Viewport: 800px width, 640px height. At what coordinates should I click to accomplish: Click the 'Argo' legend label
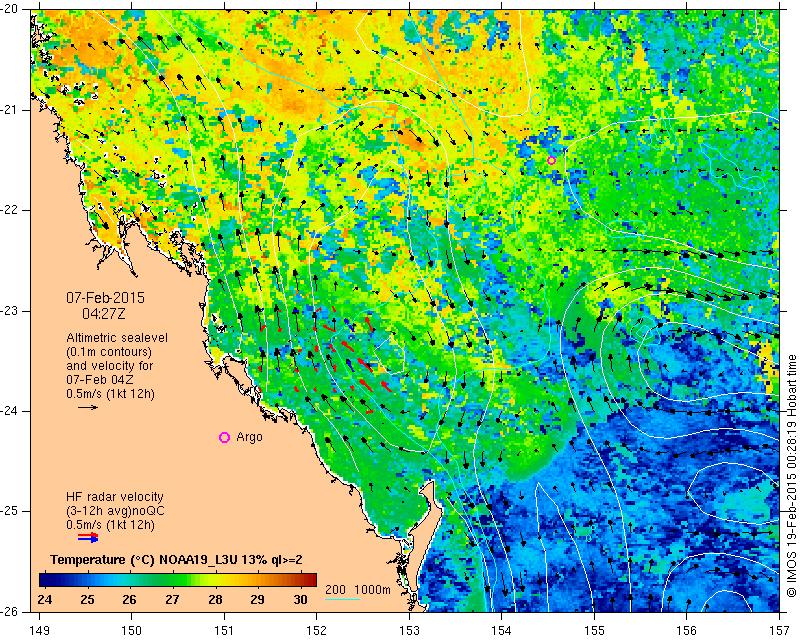[249, 437]
